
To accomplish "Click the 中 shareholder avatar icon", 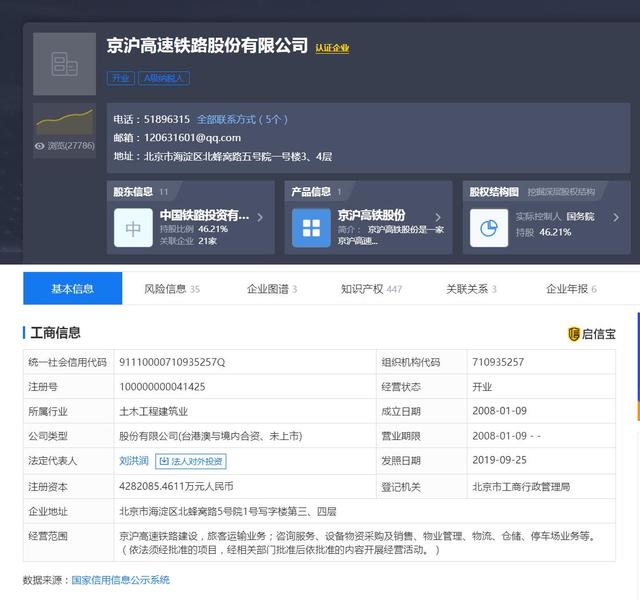I will tap(133, 228).
